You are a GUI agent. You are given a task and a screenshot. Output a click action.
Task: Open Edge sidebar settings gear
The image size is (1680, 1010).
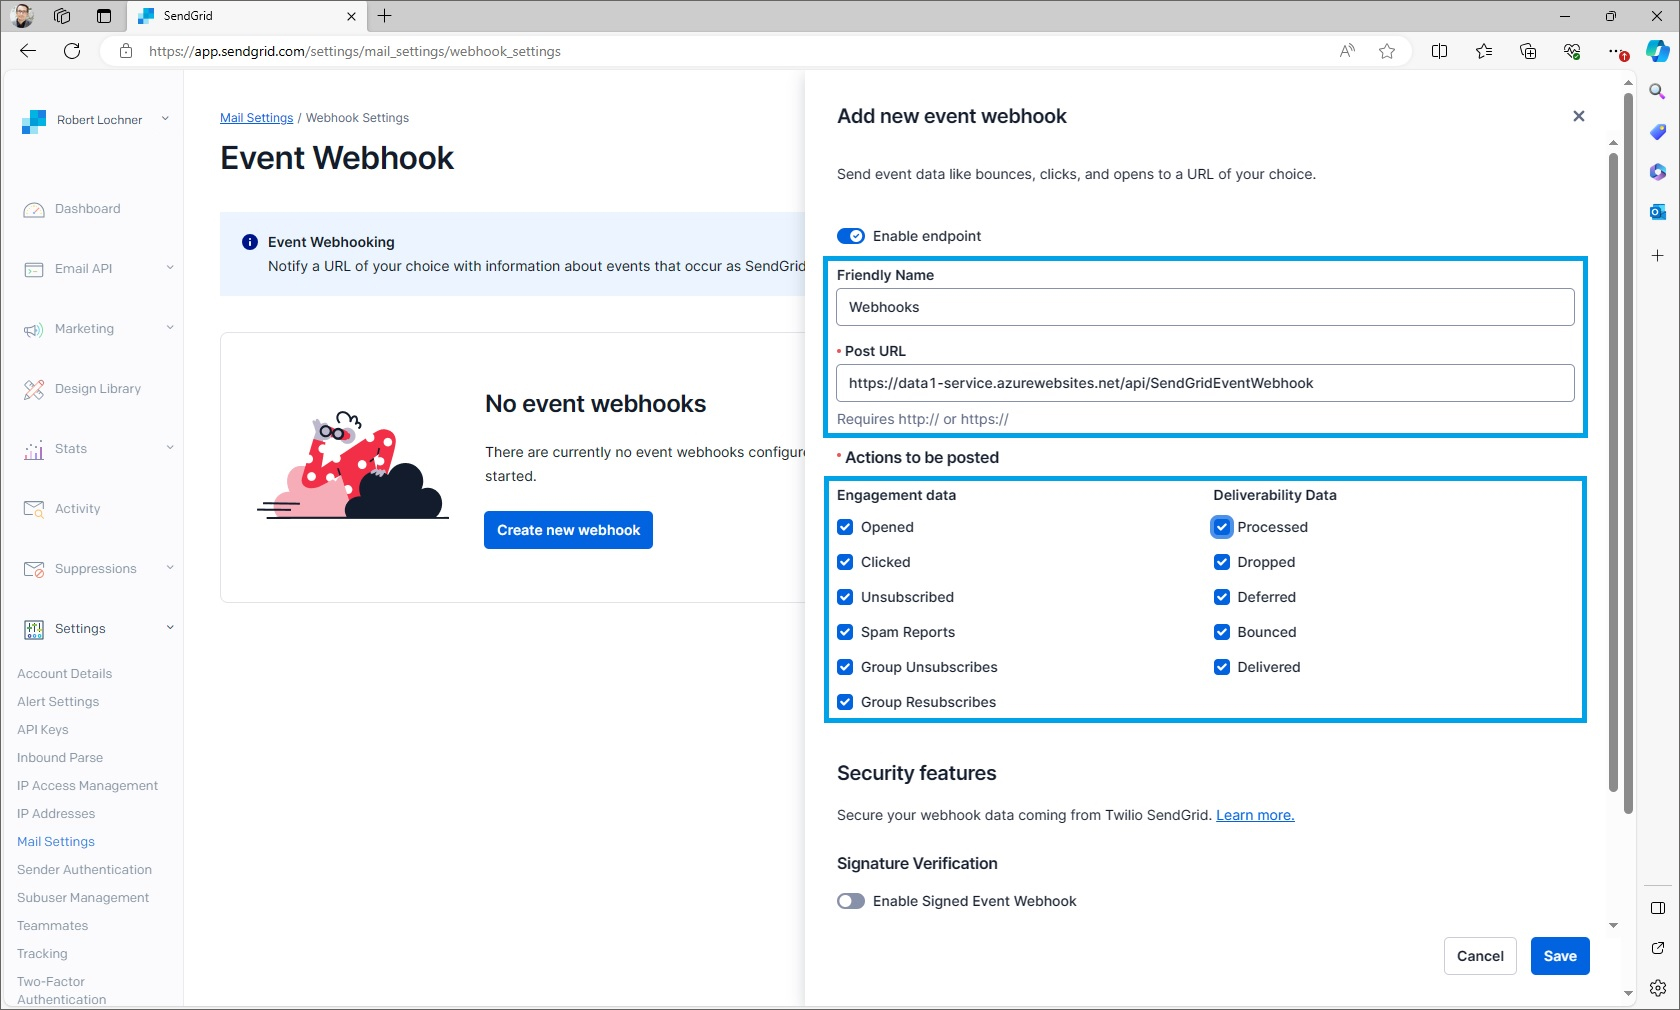(x=1657, y=988)
